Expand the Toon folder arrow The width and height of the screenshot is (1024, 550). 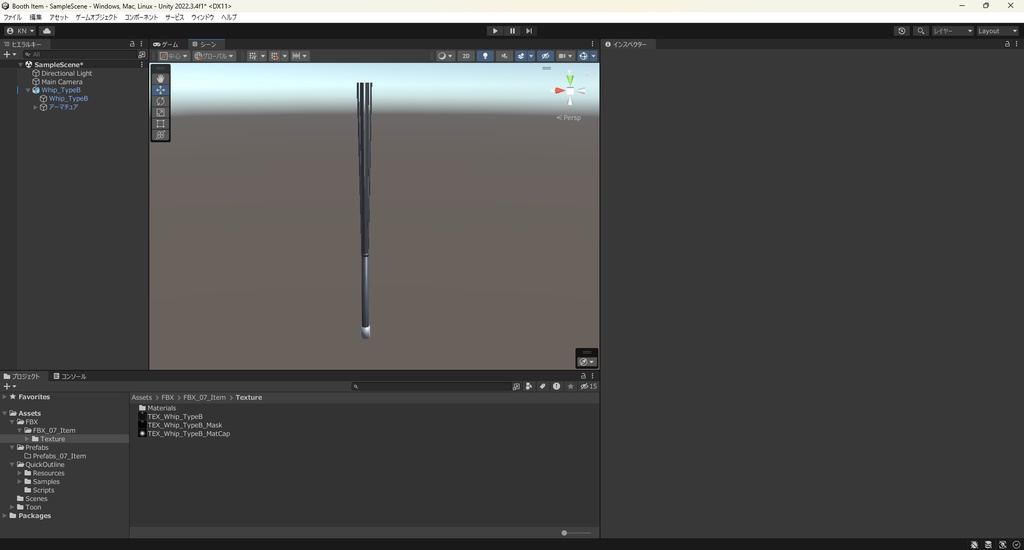click(12, 507)
